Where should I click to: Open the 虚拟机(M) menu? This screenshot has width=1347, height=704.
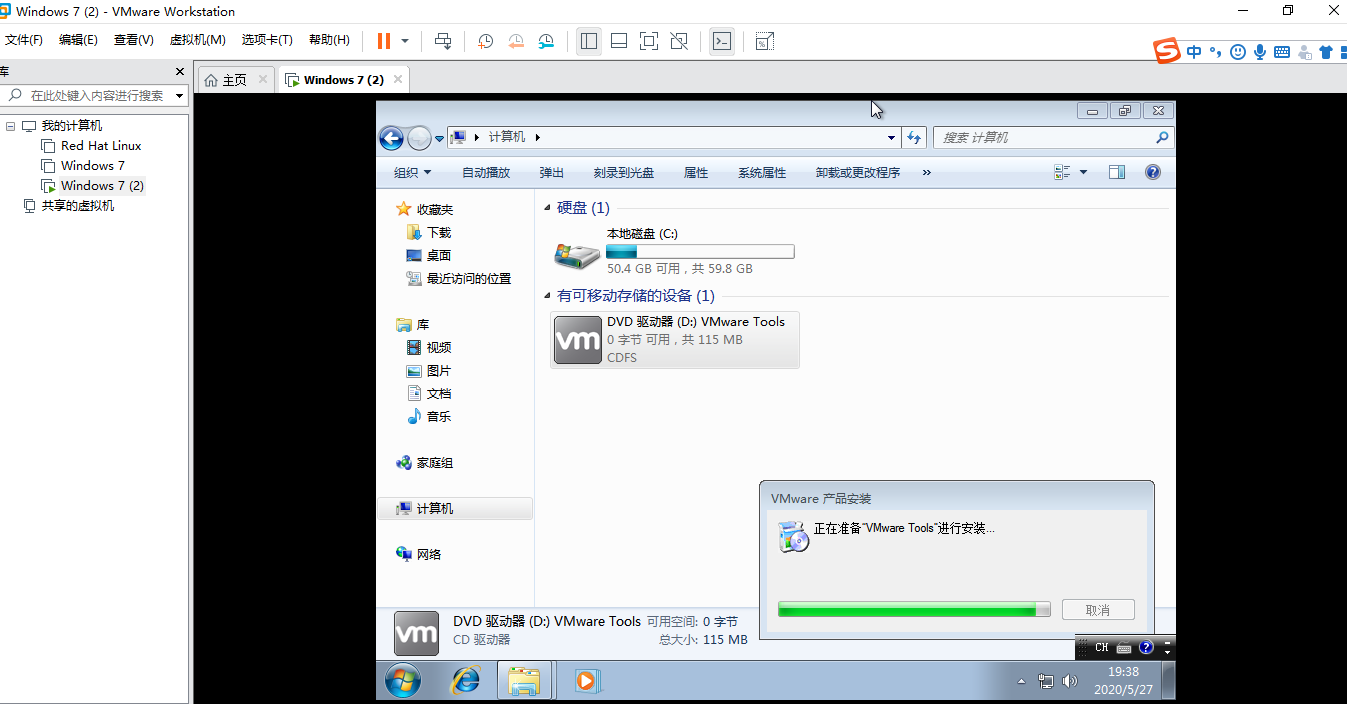[197, 40]
